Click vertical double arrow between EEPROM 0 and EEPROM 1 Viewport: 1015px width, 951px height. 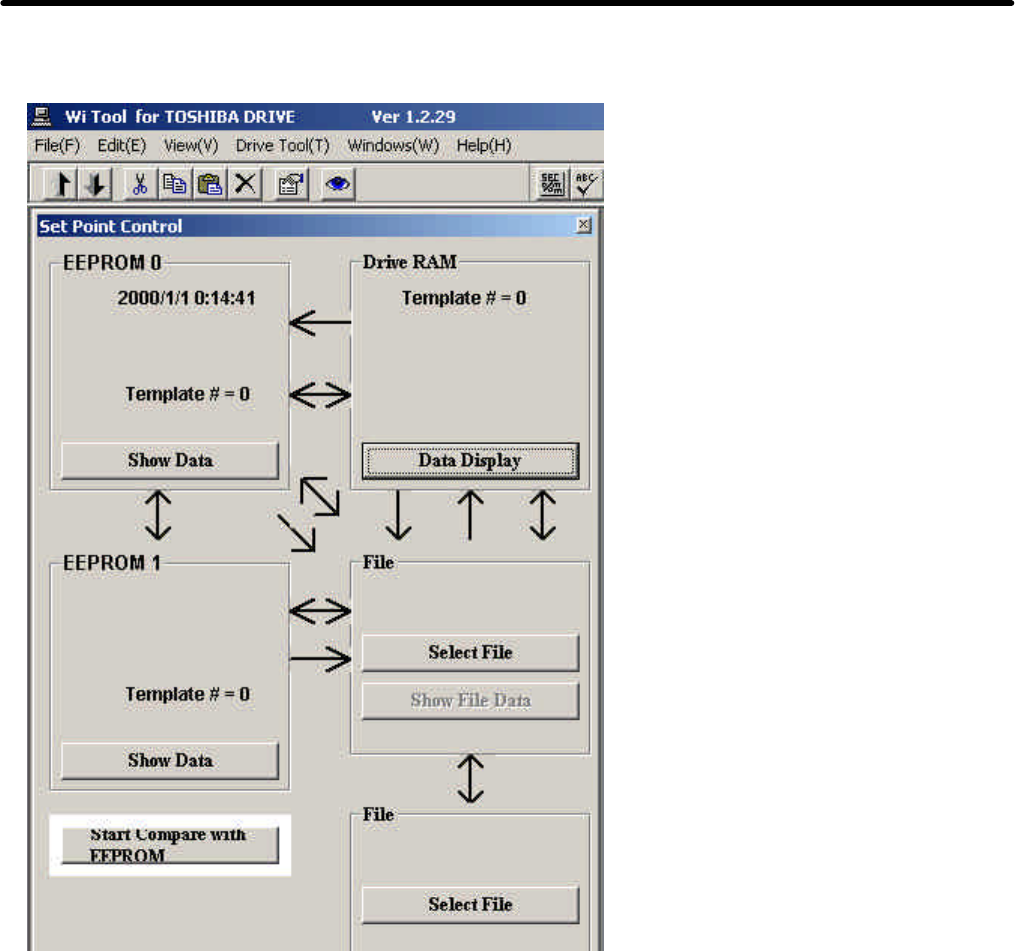tap(158, 515)
